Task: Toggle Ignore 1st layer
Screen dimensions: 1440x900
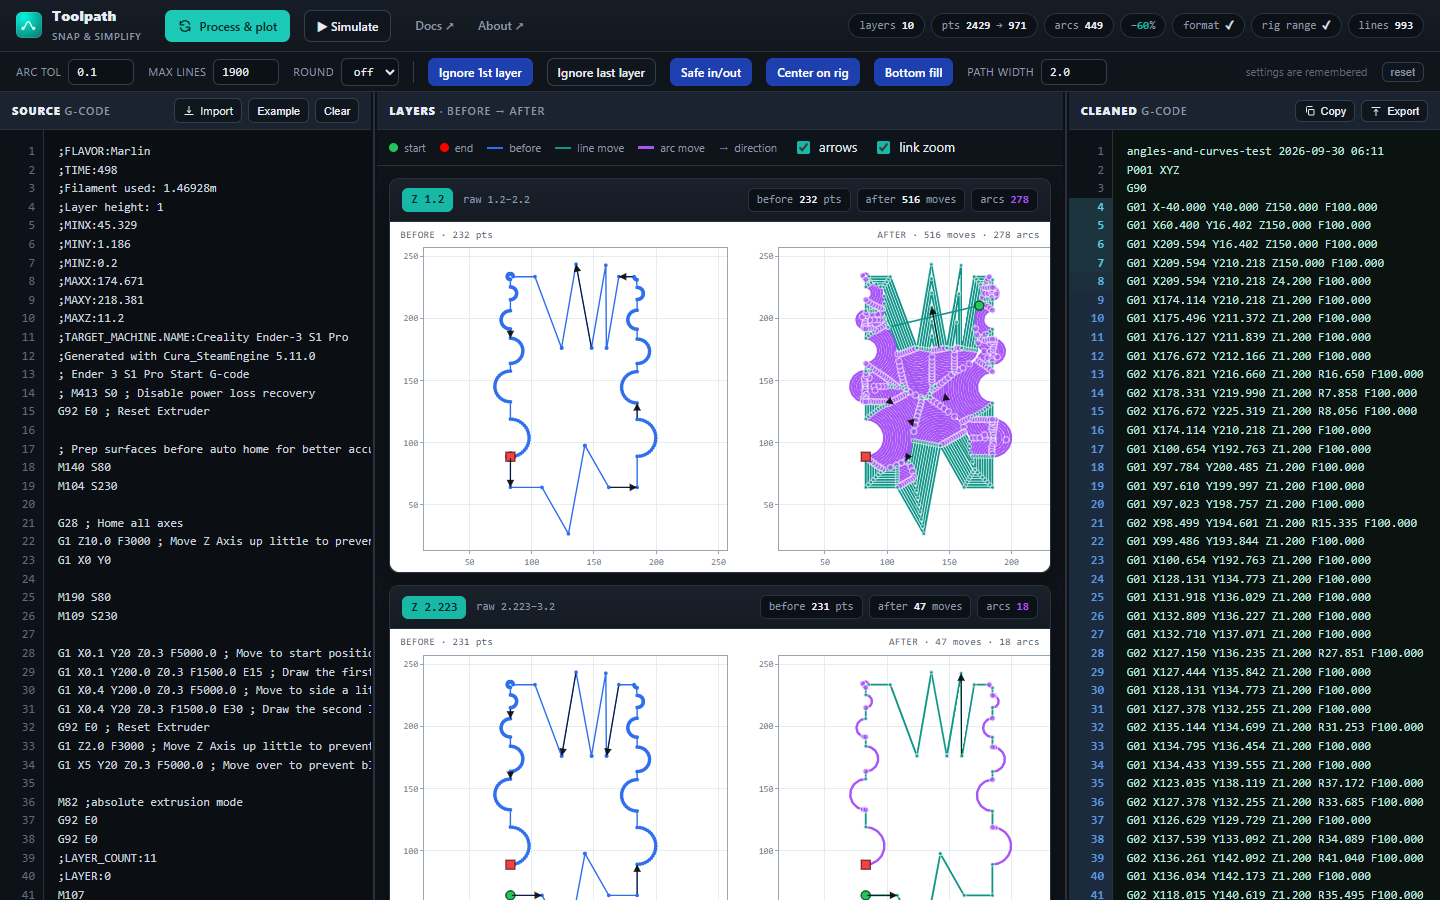Action: pos(480,72)
